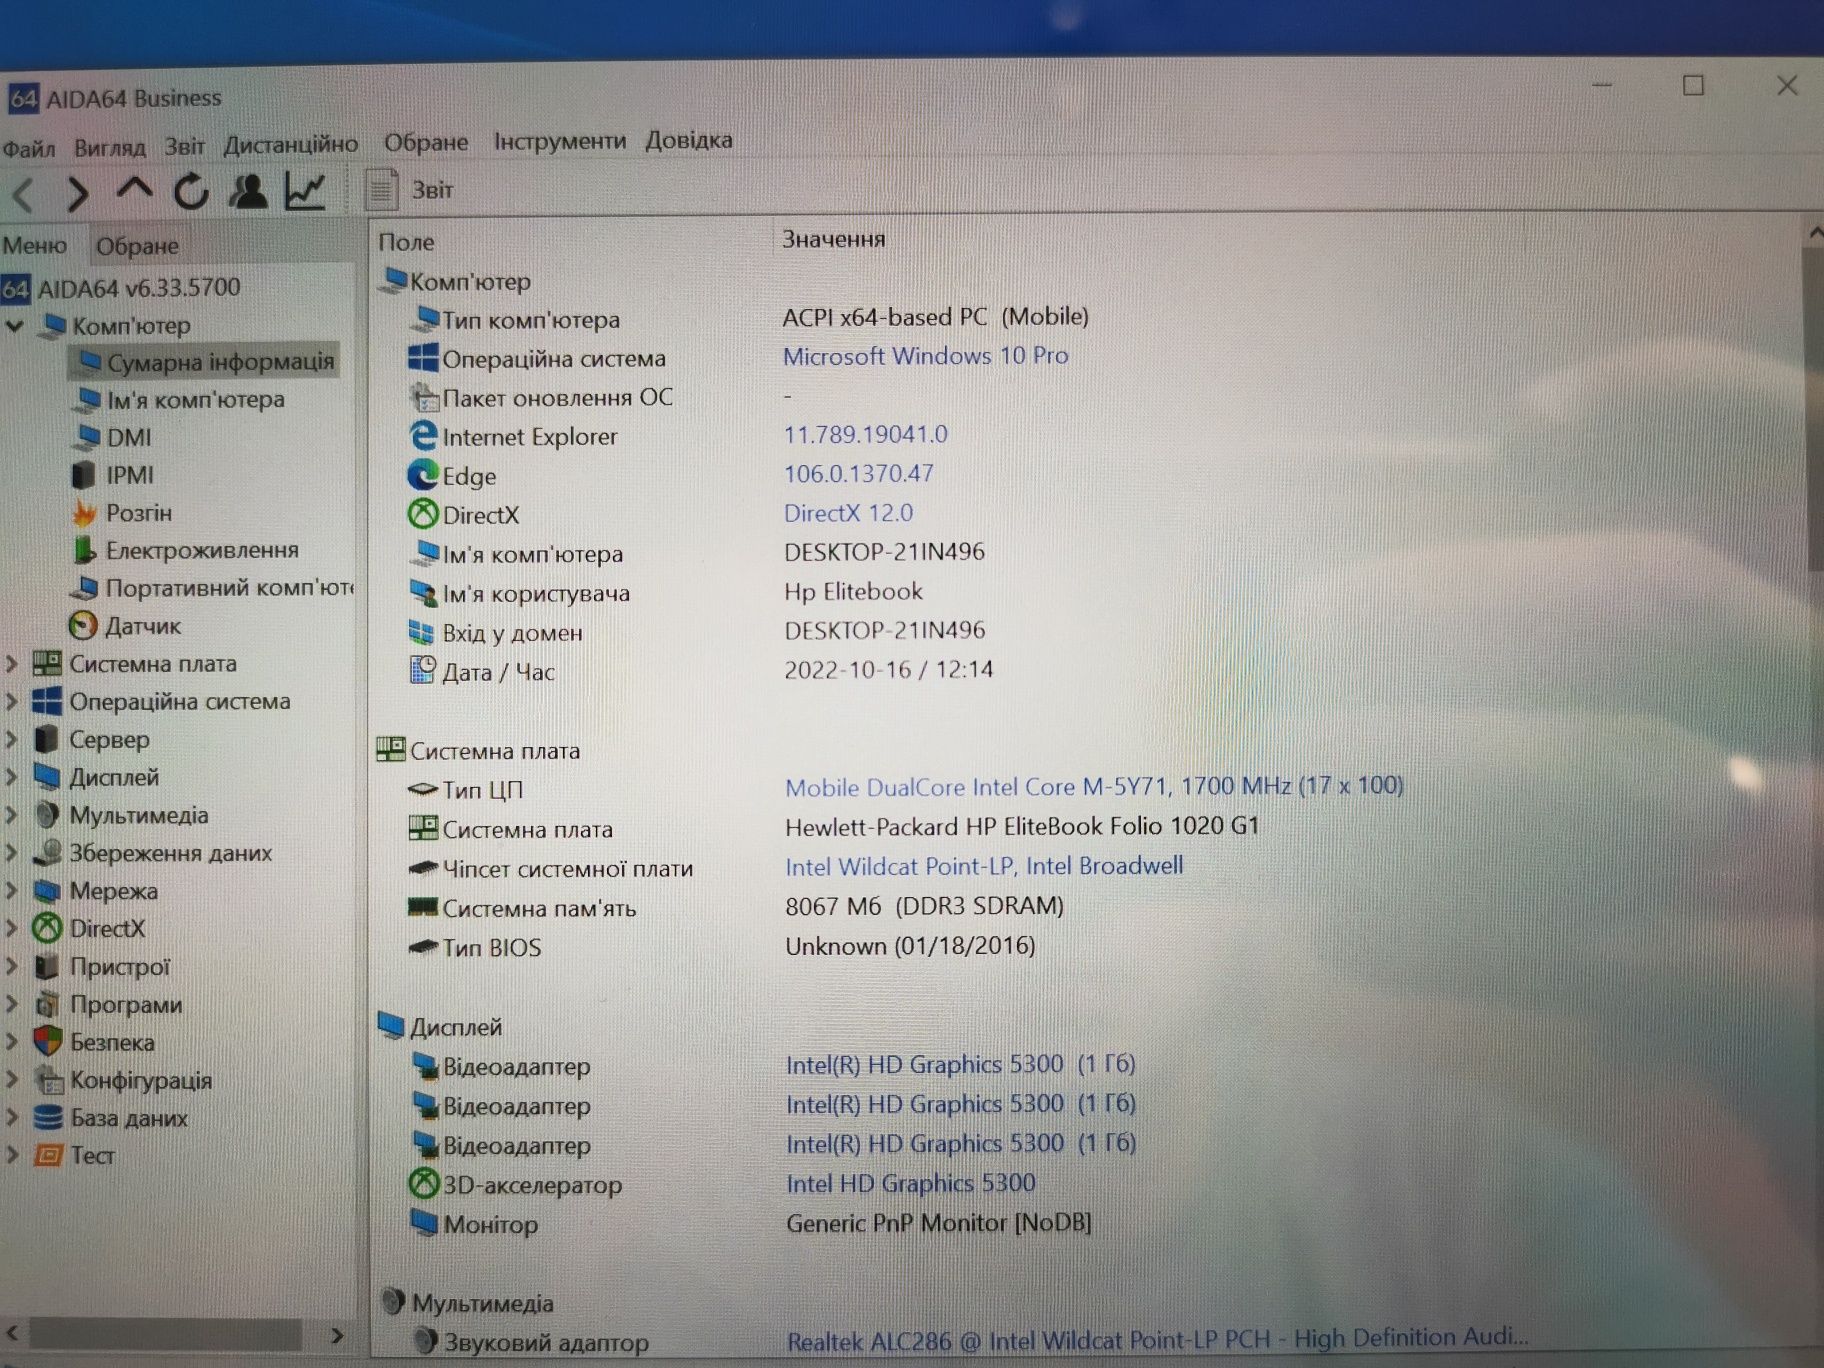
Task: Expand the Системна плата tree node
Action: tap(12, 664)
